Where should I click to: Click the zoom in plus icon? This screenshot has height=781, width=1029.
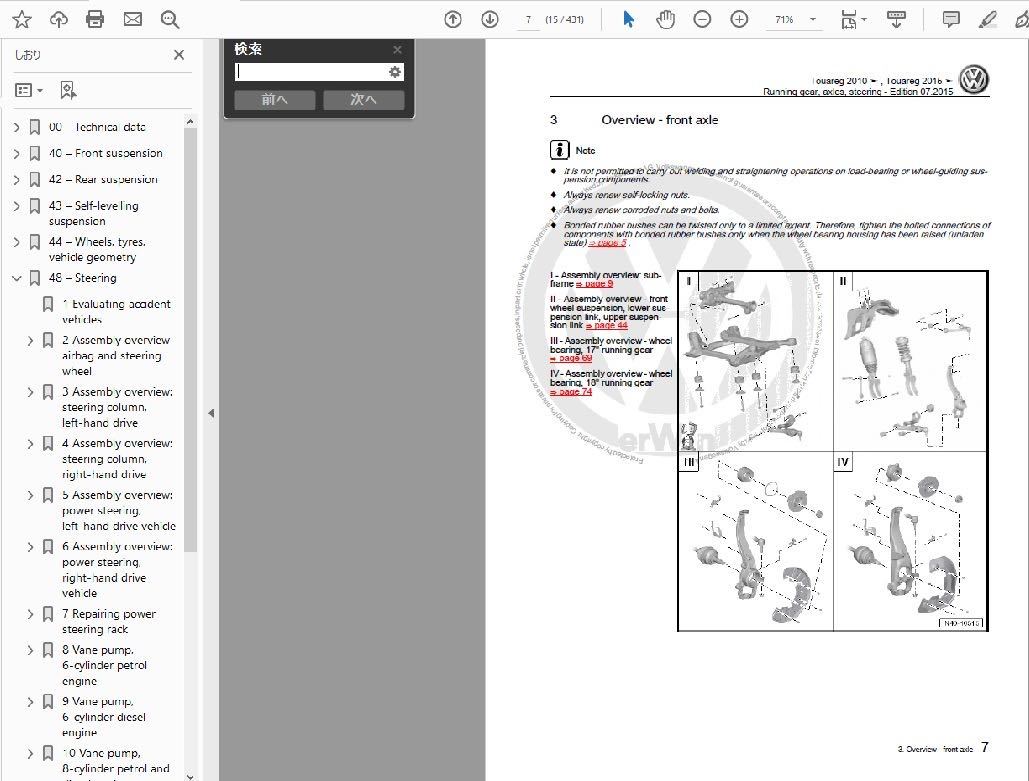(x=739, y=20)
